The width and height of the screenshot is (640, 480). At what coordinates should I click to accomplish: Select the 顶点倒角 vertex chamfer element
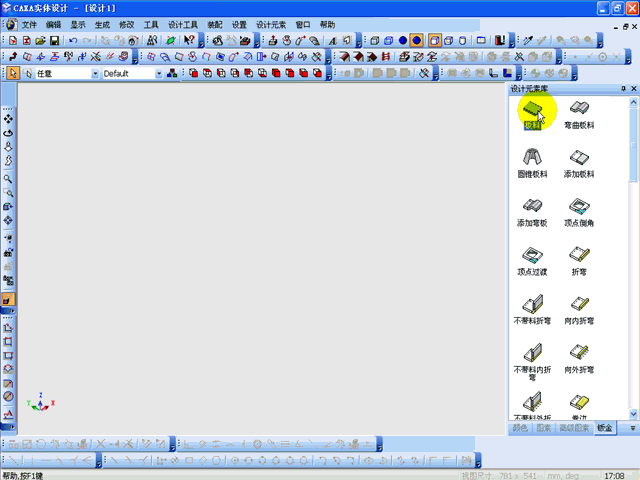(579, 212)
